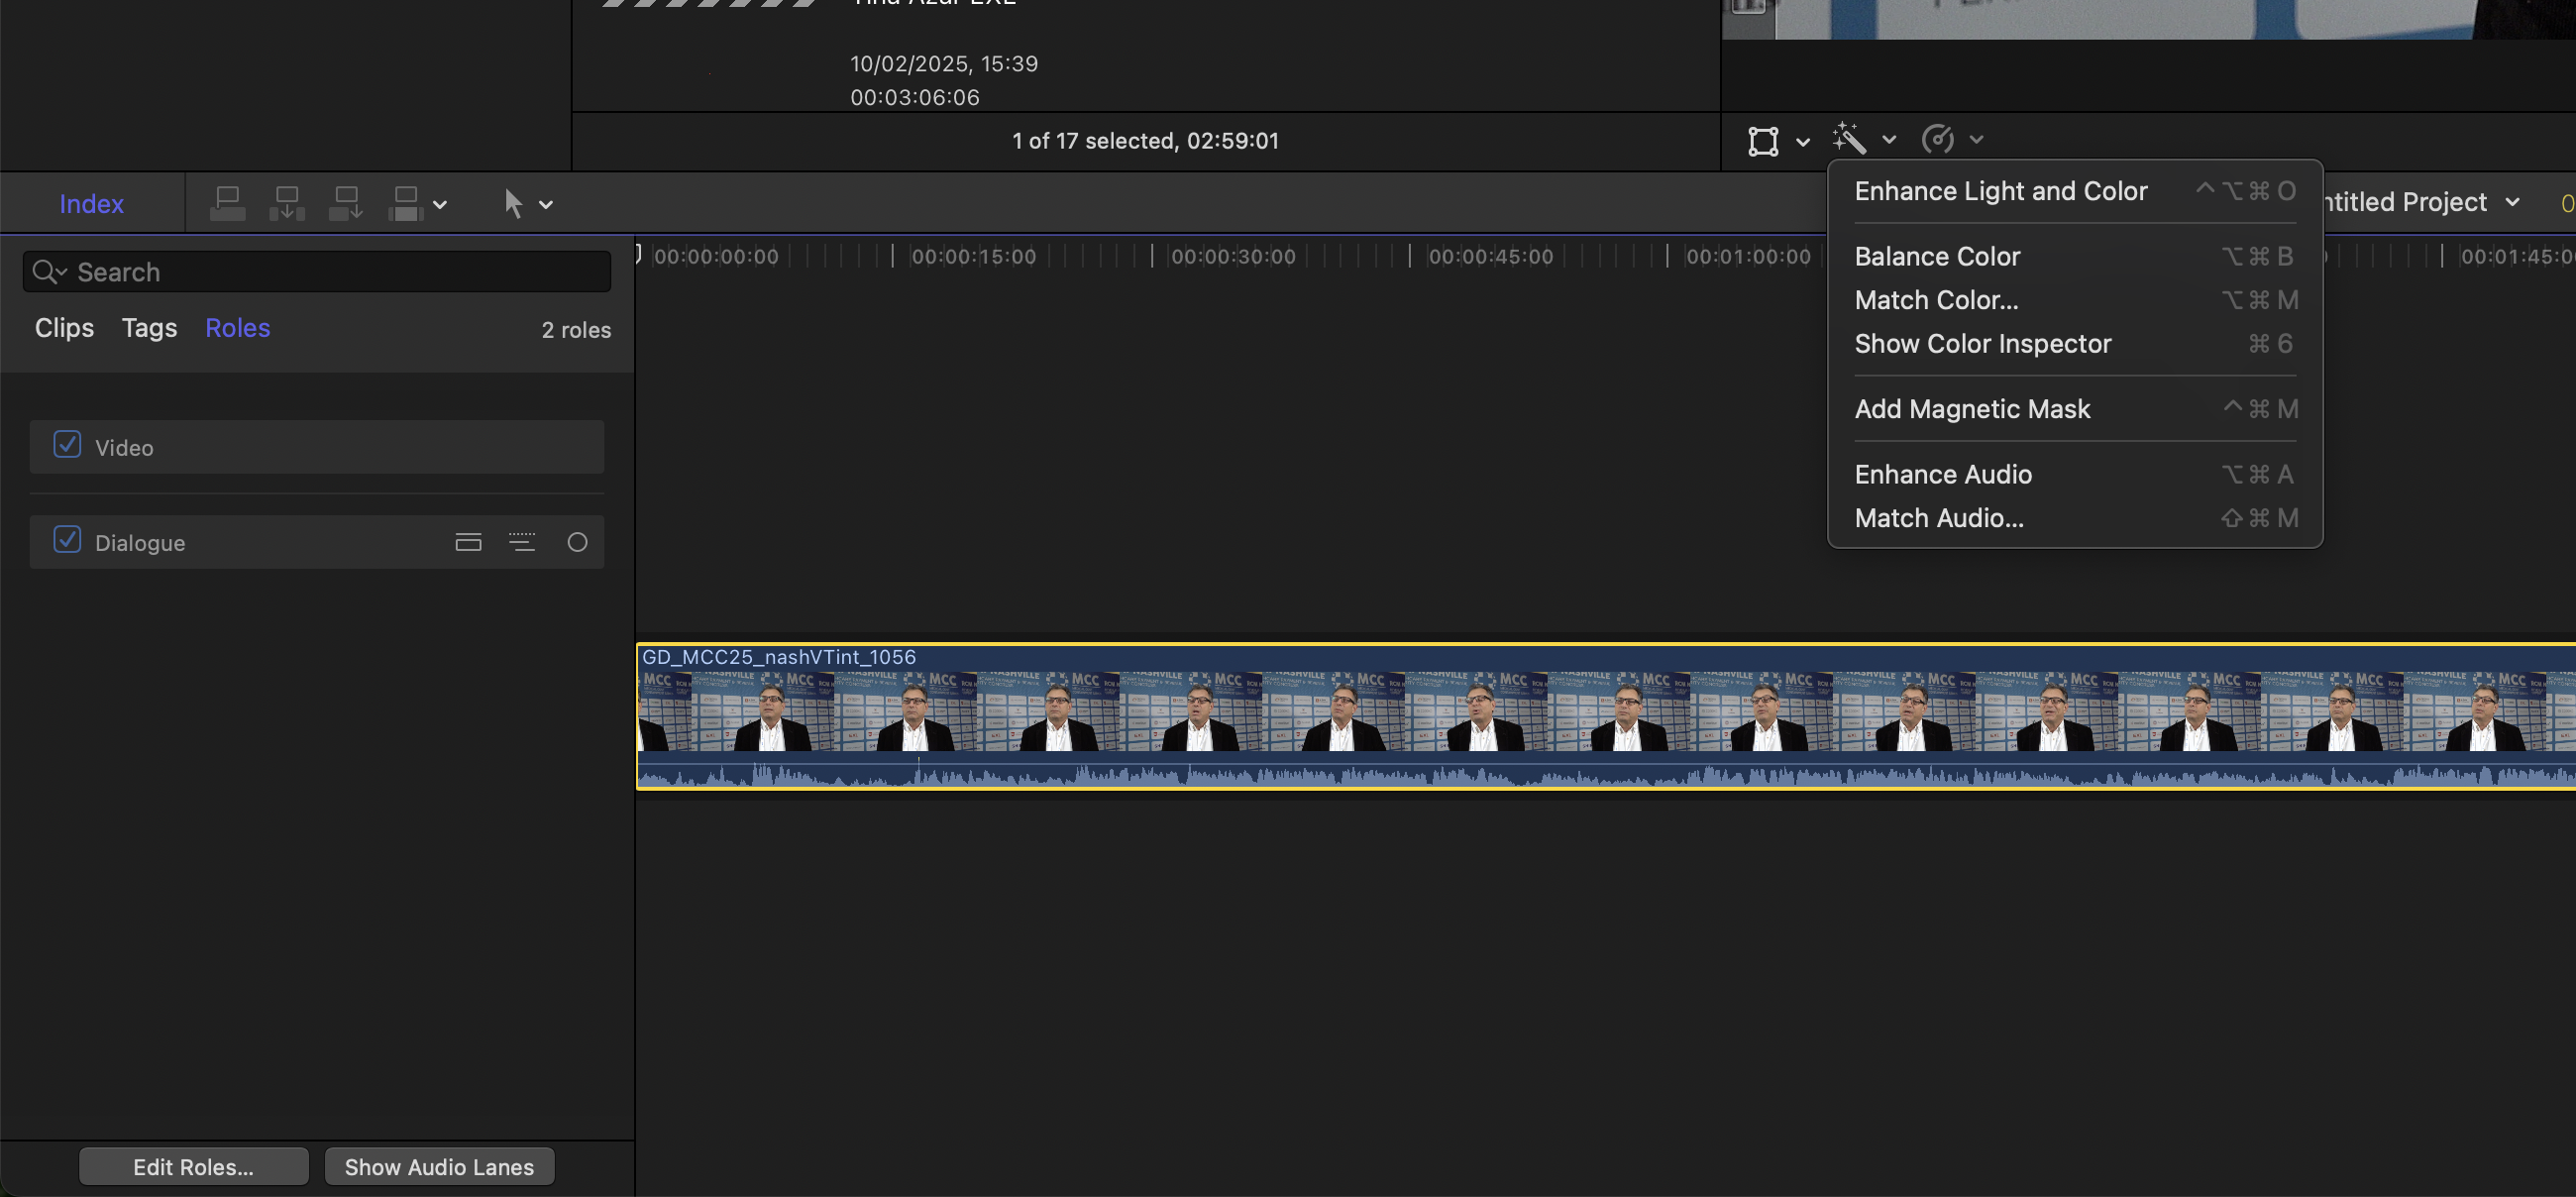The width and height of the screenshot is (2576, 1197).
Task: Open the retime options dropdown chevron
Action: tap(1976, 140)
